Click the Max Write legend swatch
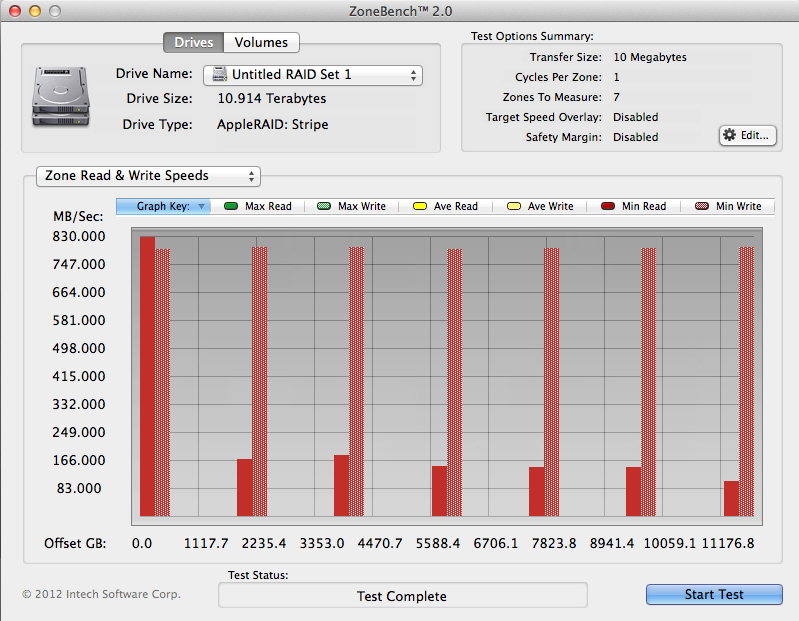The height and width of the screenshot is (621, 799). [x=323, y=206]
